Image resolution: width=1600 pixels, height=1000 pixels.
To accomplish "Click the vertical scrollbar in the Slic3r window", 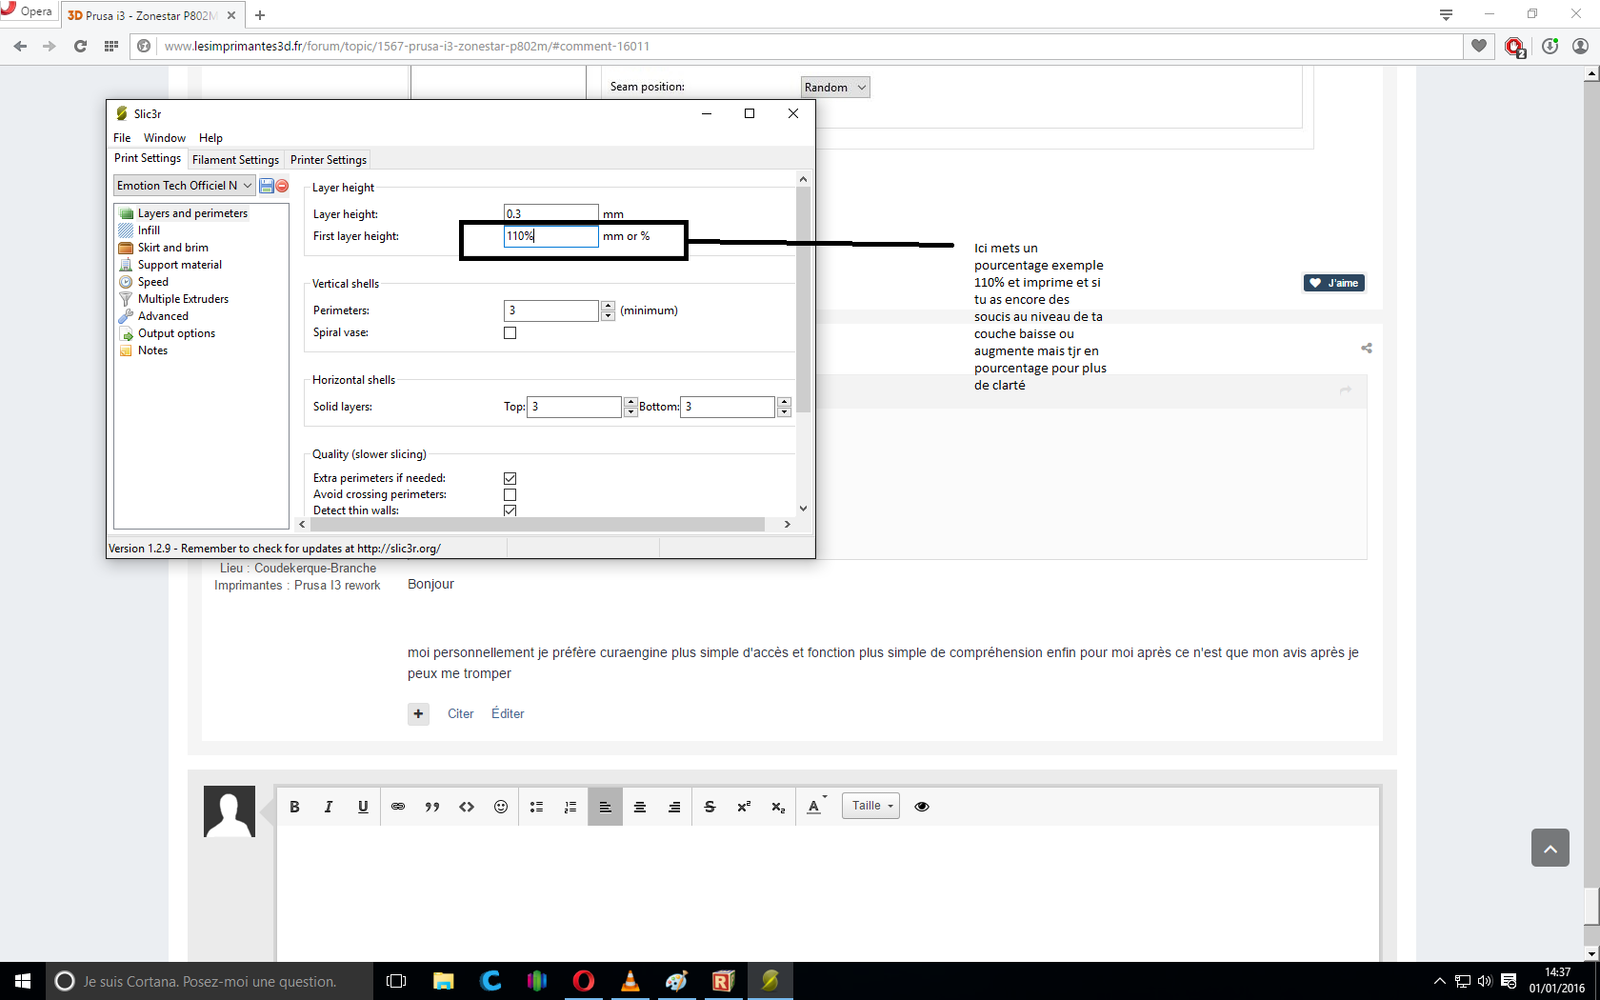I will [803, 300].
